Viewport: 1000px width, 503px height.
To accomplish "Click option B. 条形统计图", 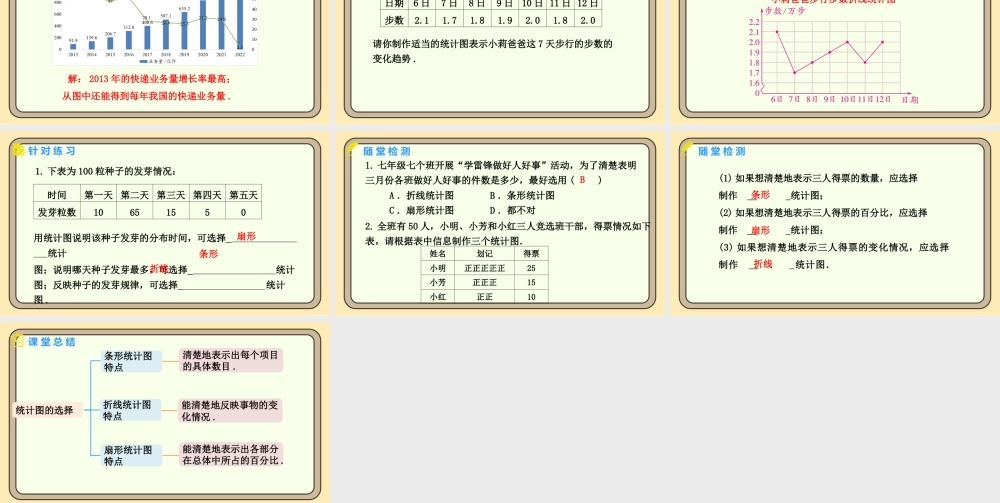I will pos(522,196).
